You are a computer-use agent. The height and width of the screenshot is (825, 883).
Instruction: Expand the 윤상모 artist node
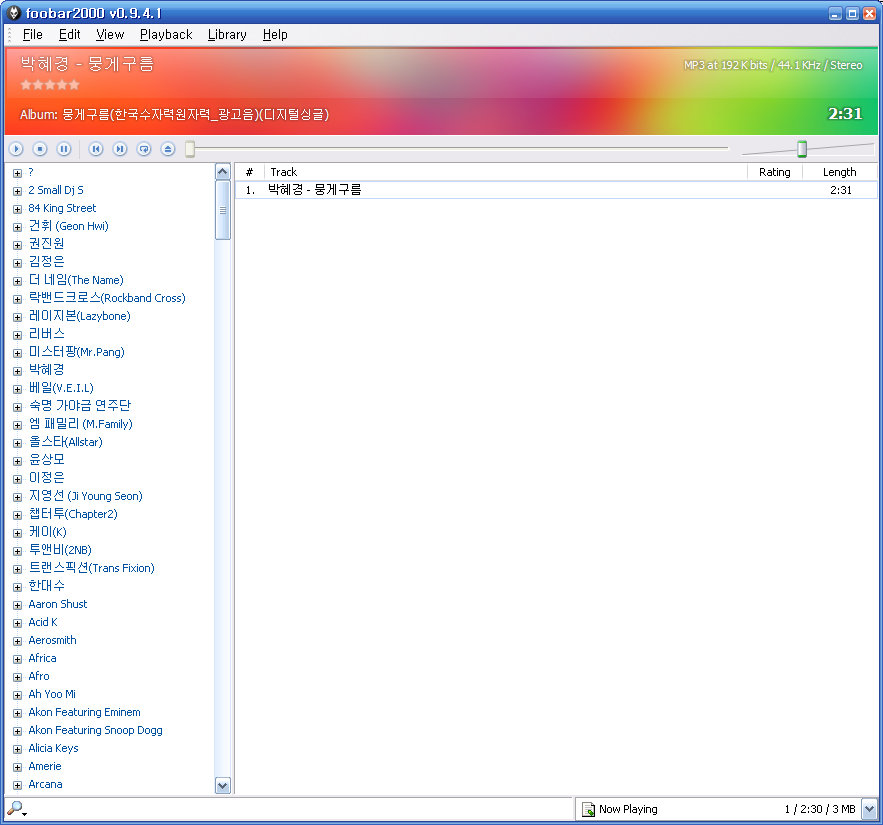(17, 461)
